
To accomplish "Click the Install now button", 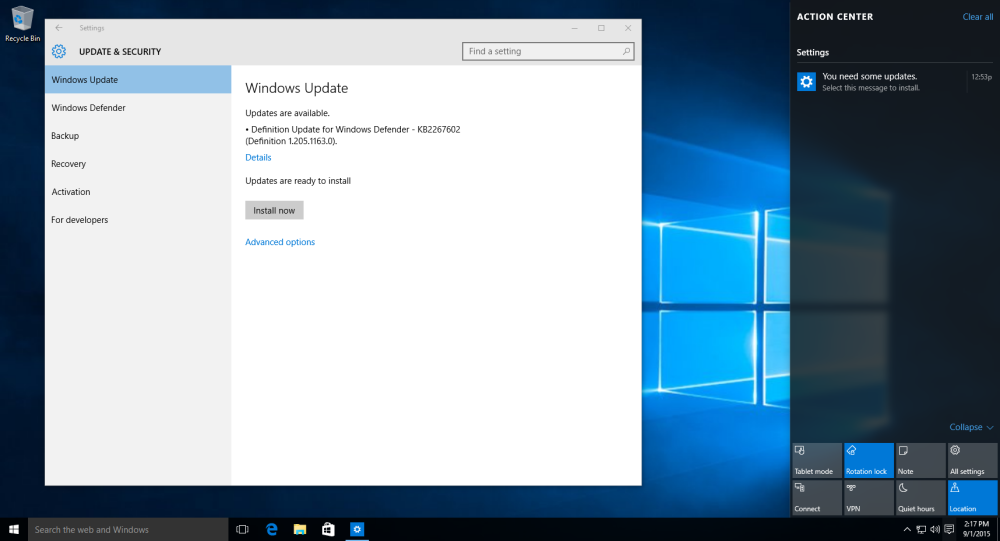I will [x=274, y=211].
